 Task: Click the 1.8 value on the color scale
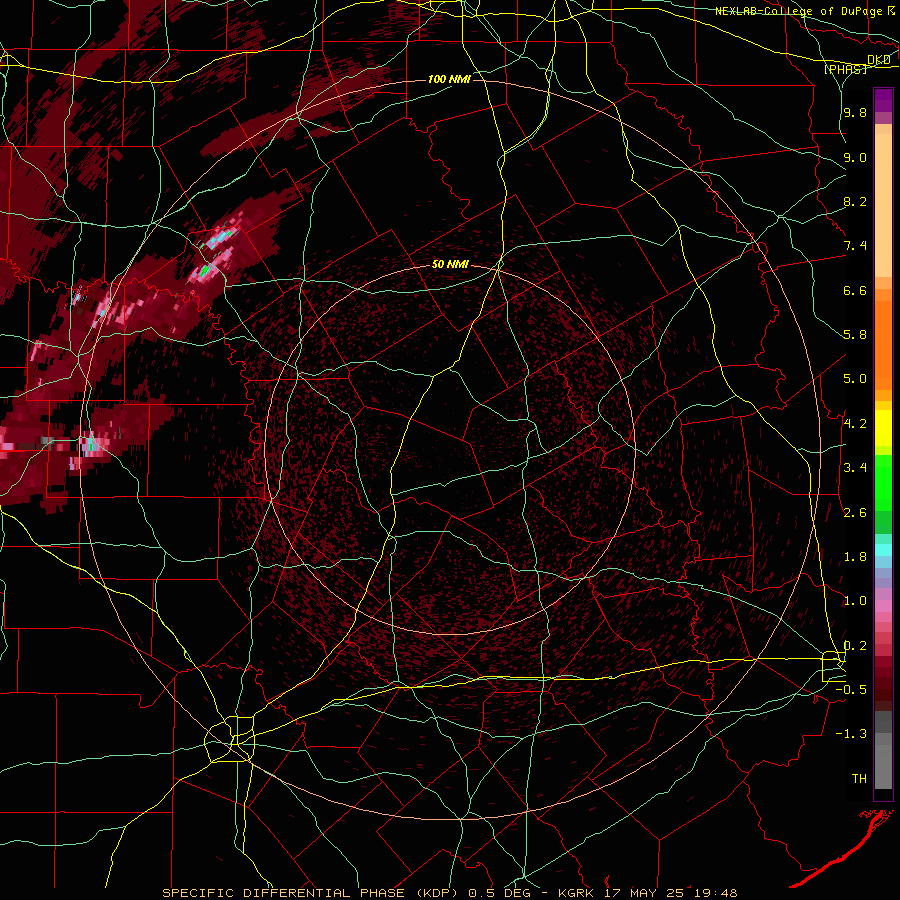point(855,557)
